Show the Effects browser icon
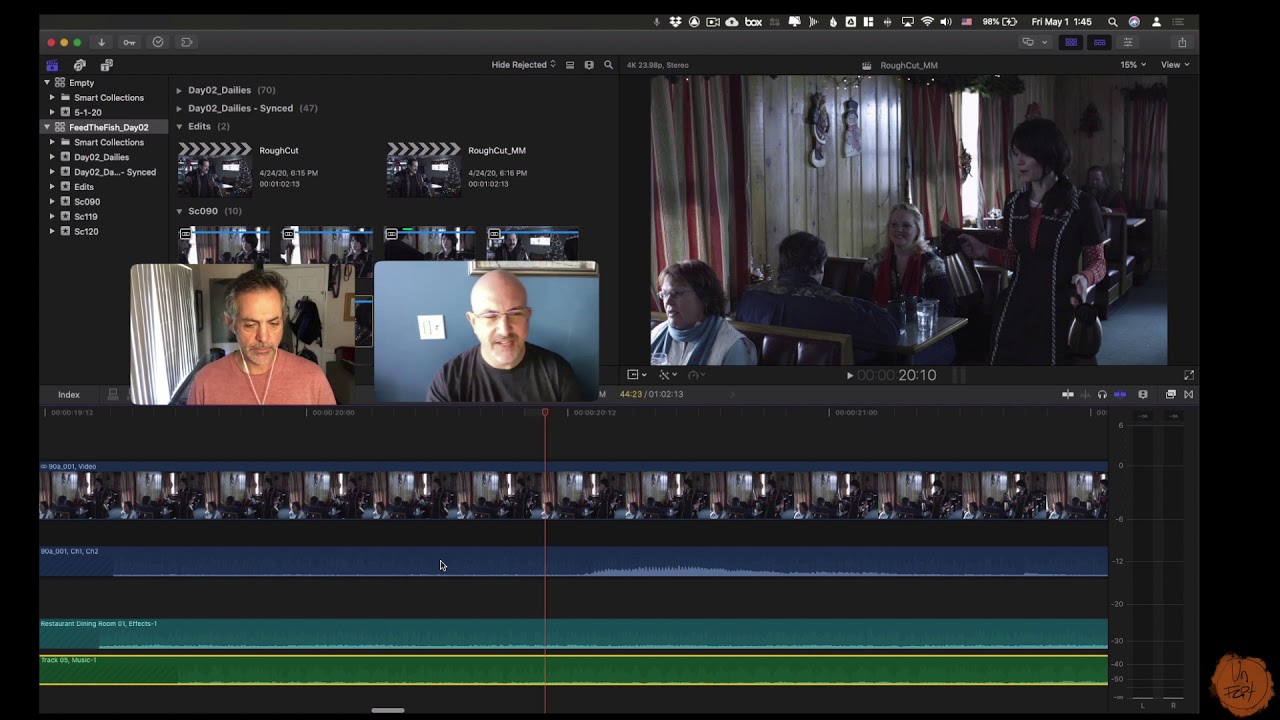This screenshot has width=1280, height=720. point(1171,394)
